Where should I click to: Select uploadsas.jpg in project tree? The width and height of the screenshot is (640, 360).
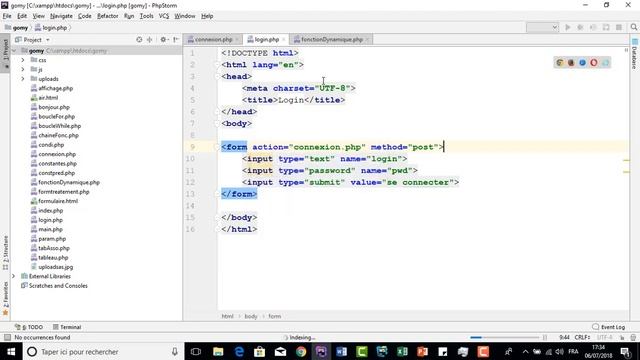pyautogui.click(x=56, y=267)
